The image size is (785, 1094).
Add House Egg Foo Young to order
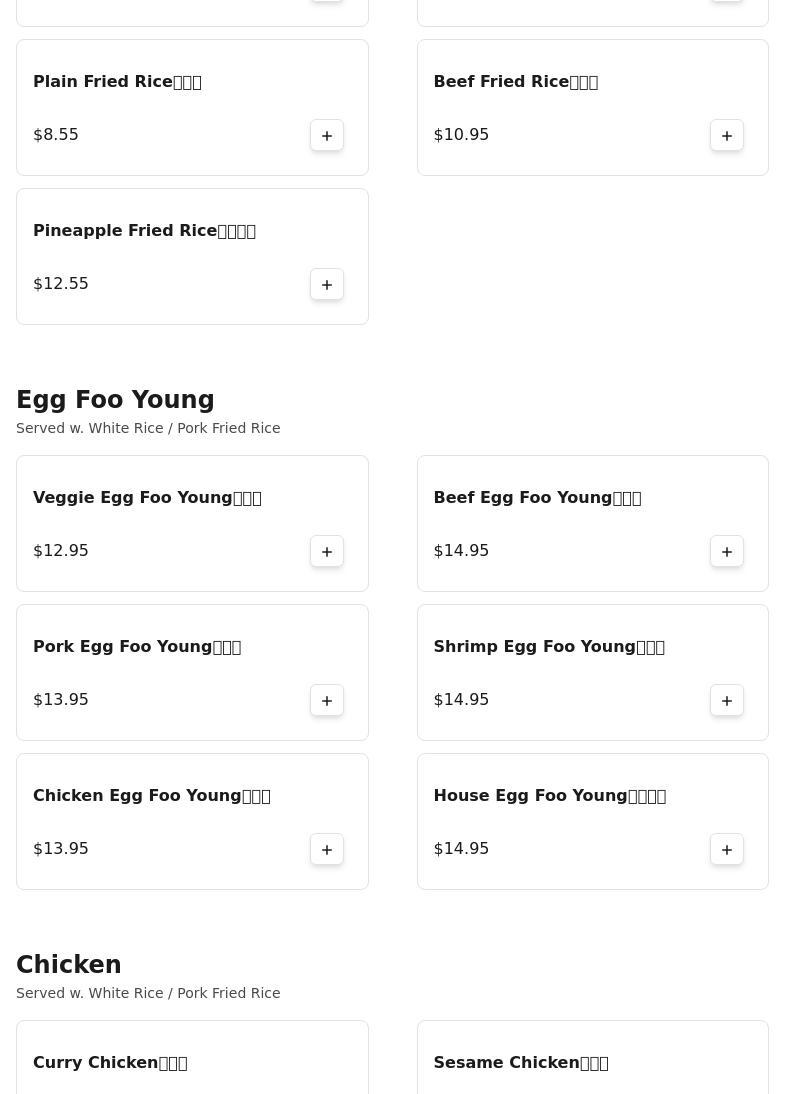[727, 849]
